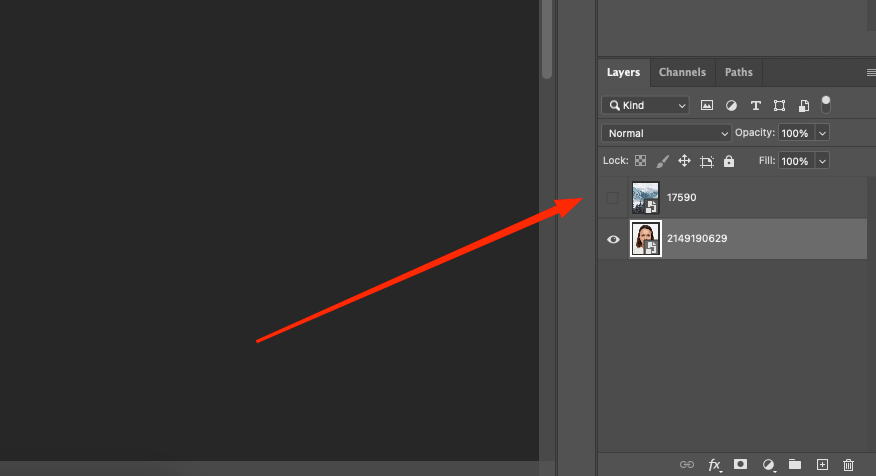Viewport: 876px width, 476px height.
Task: Lock all padlock icon
Action: (729, 161)
